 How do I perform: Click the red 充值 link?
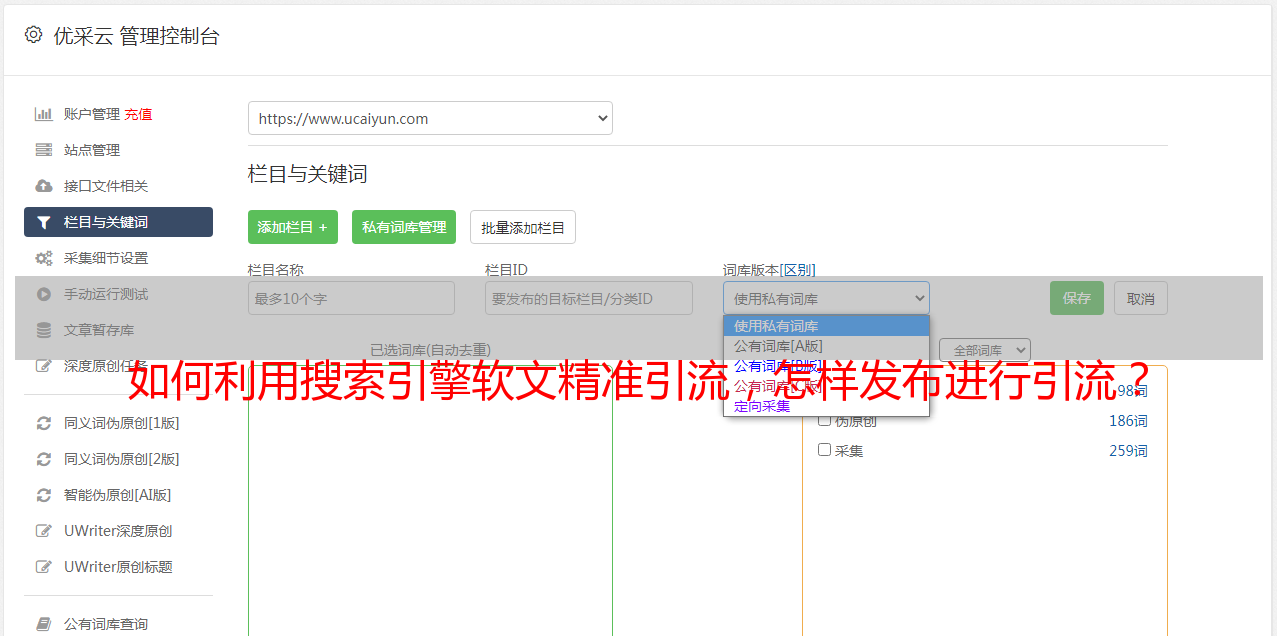pyautogui.click(x=138, y=114)
